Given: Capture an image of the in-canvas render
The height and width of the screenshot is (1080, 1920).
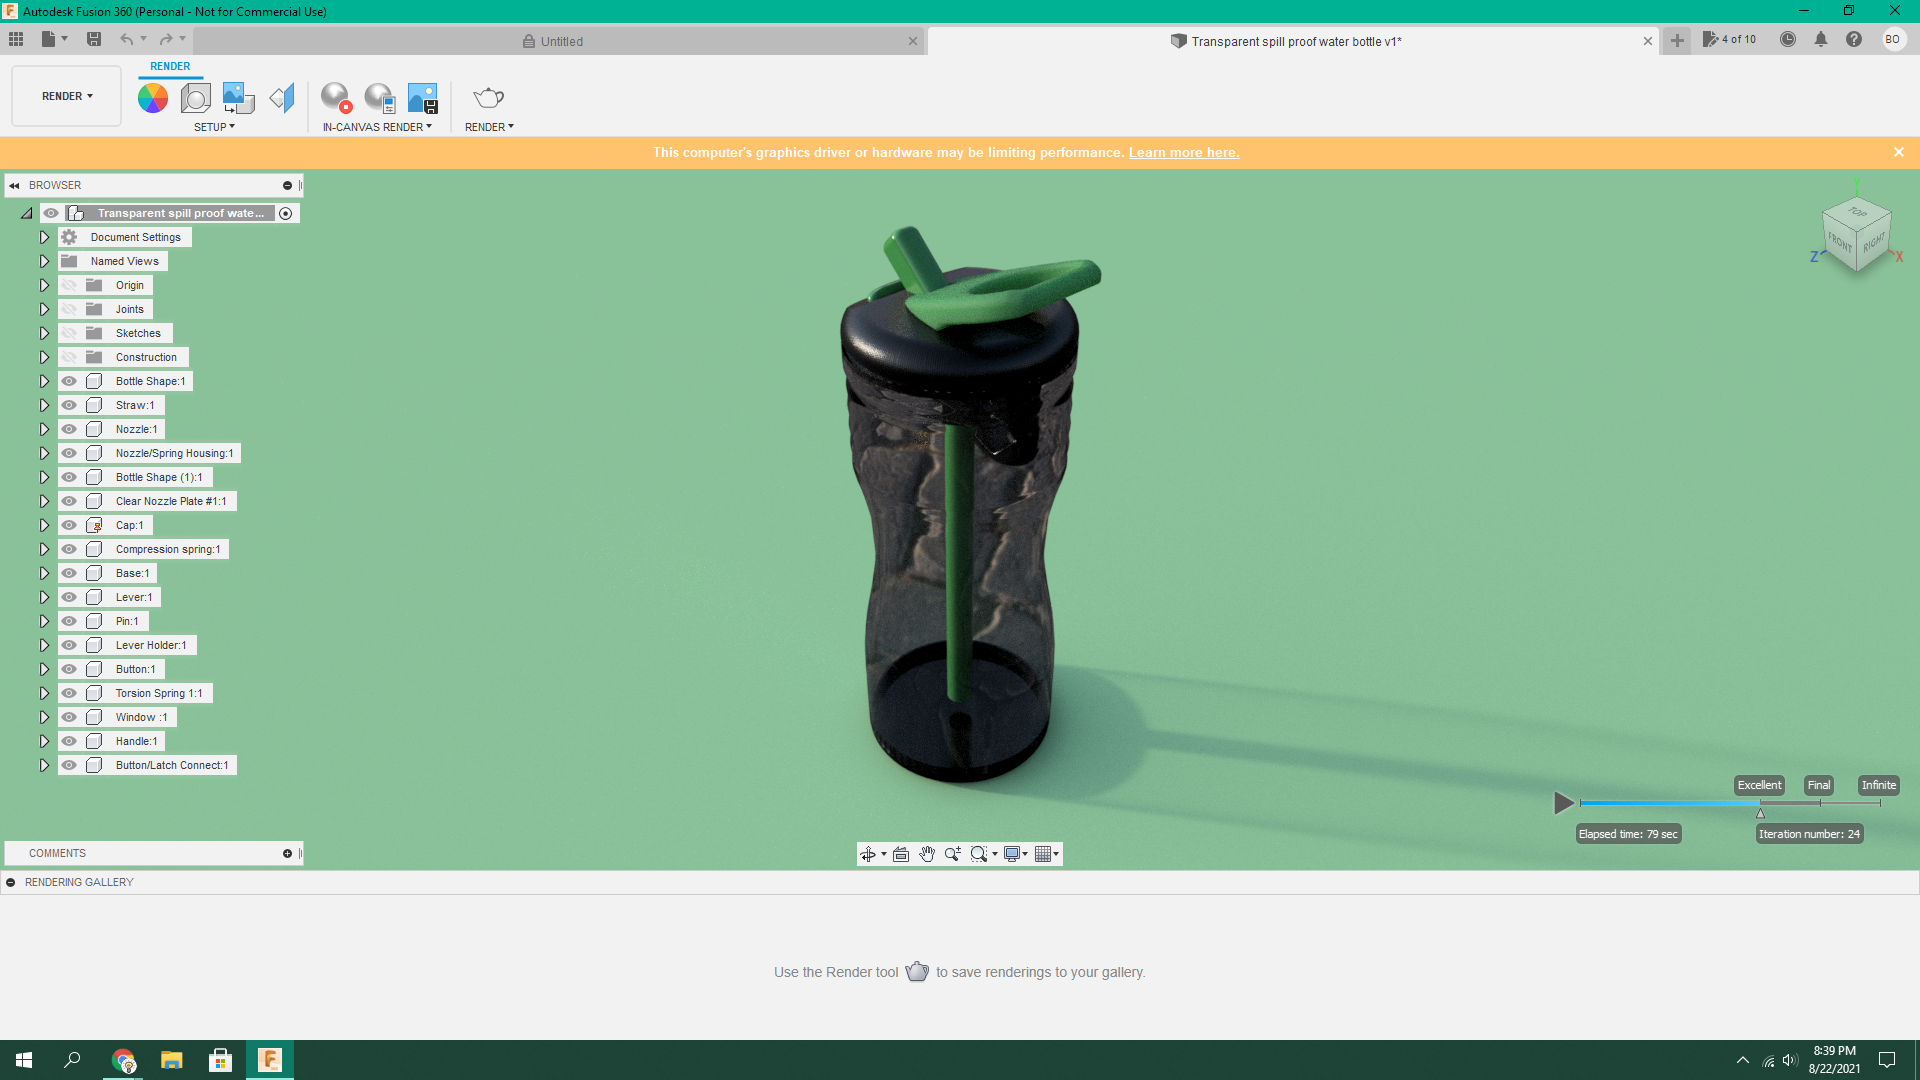Looking at the screenshot, I should point(423,97).
